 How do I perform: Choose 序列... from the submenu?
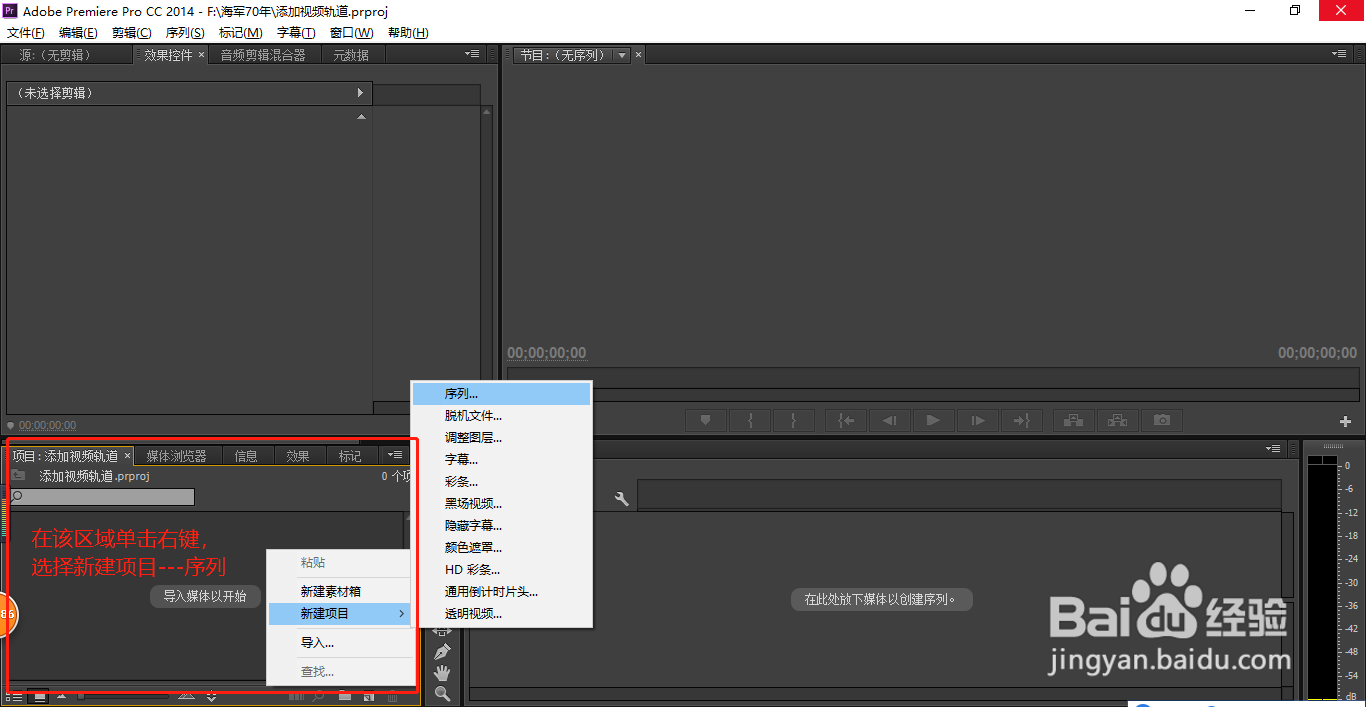coord(502,394)
